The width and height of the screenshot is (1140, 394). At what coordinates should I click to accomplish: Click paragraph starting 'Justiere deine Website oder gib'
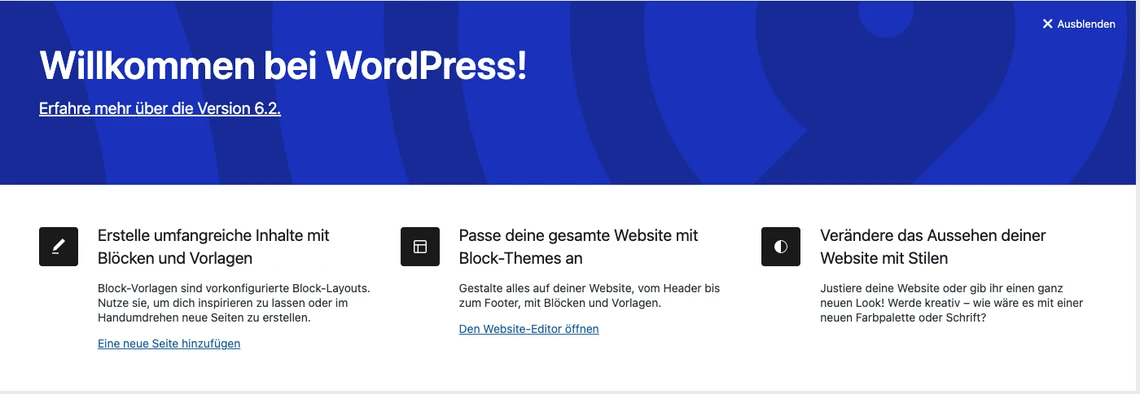point(952,303)
